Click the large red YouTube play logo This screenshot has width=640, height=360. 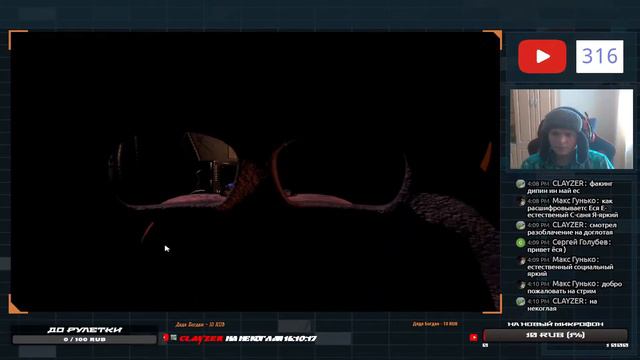click(542, 56)
